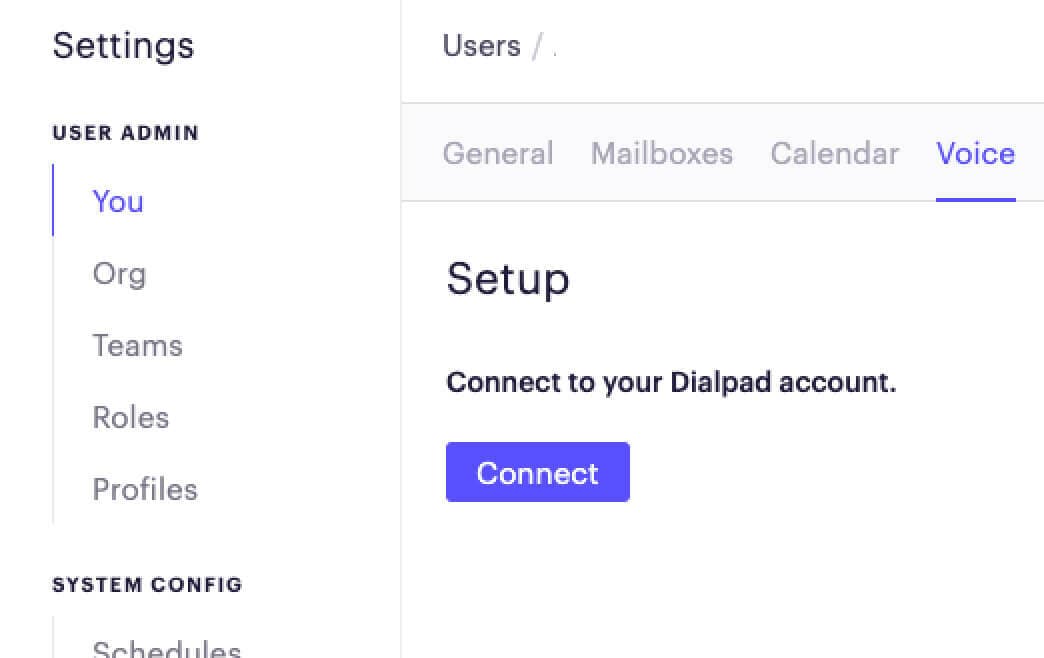Screen dimensions: 1044x658
Task: Open Users via the breadcrumb link
Action: click(x=481, y=46)
